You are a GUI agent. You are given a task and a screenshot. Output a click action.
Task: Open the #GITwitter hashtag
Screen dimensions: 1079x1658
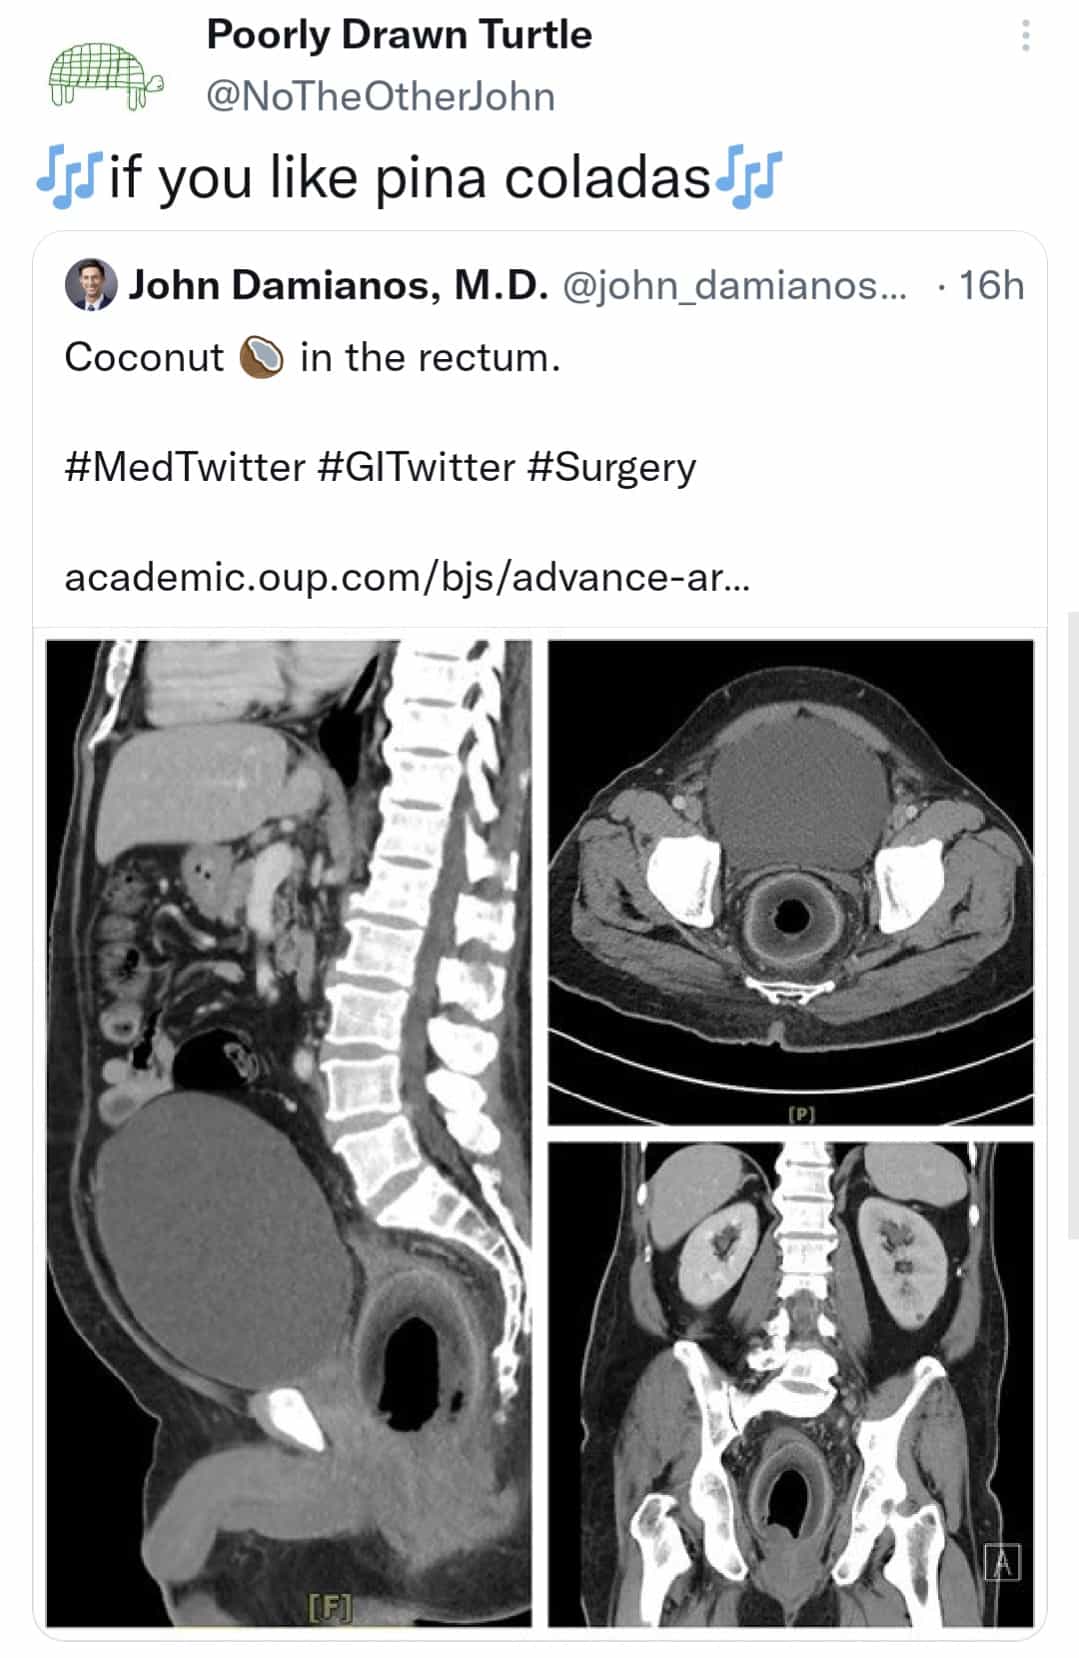(416, 467)
